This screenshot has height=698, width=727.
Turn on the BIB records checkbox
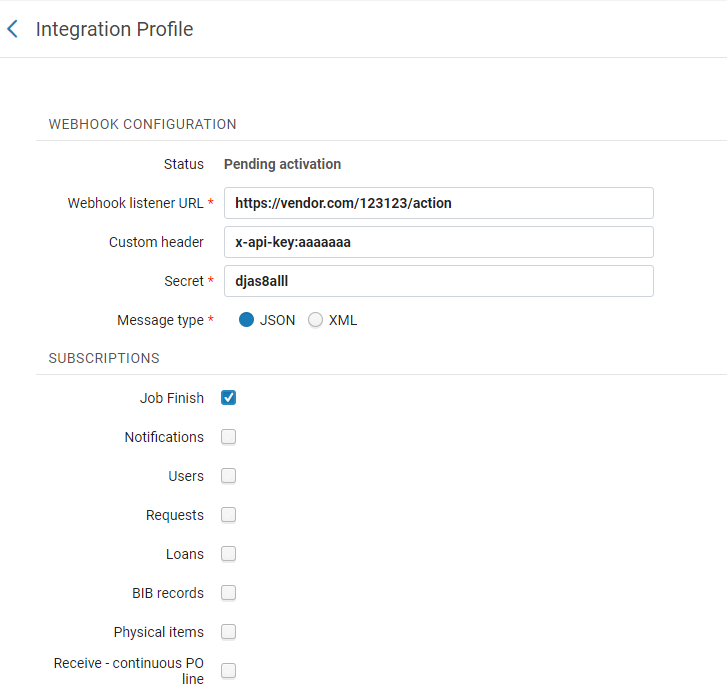(x=228, y=593)
